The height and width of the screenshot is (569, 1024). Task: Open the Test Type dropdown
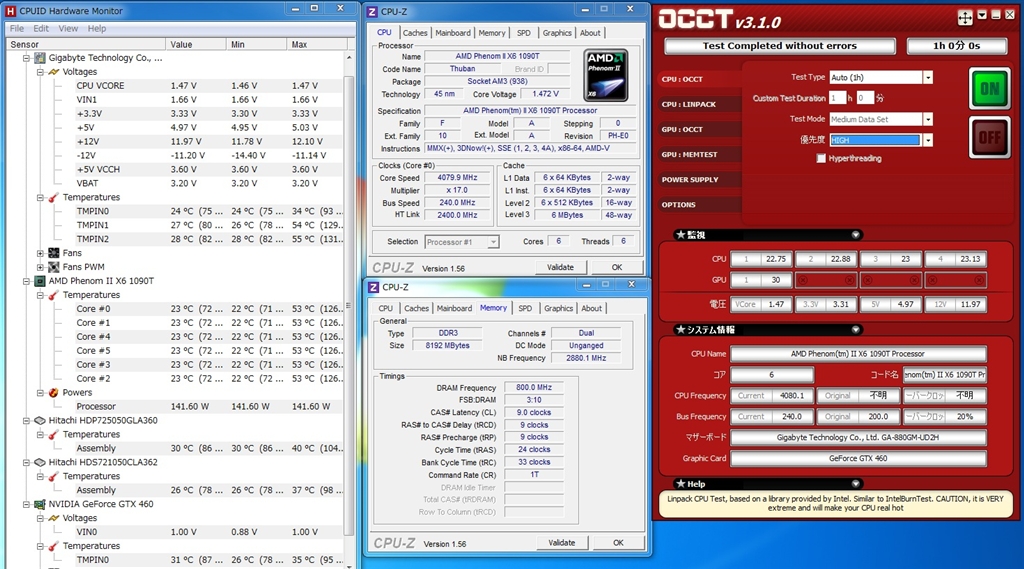point(927,77)
